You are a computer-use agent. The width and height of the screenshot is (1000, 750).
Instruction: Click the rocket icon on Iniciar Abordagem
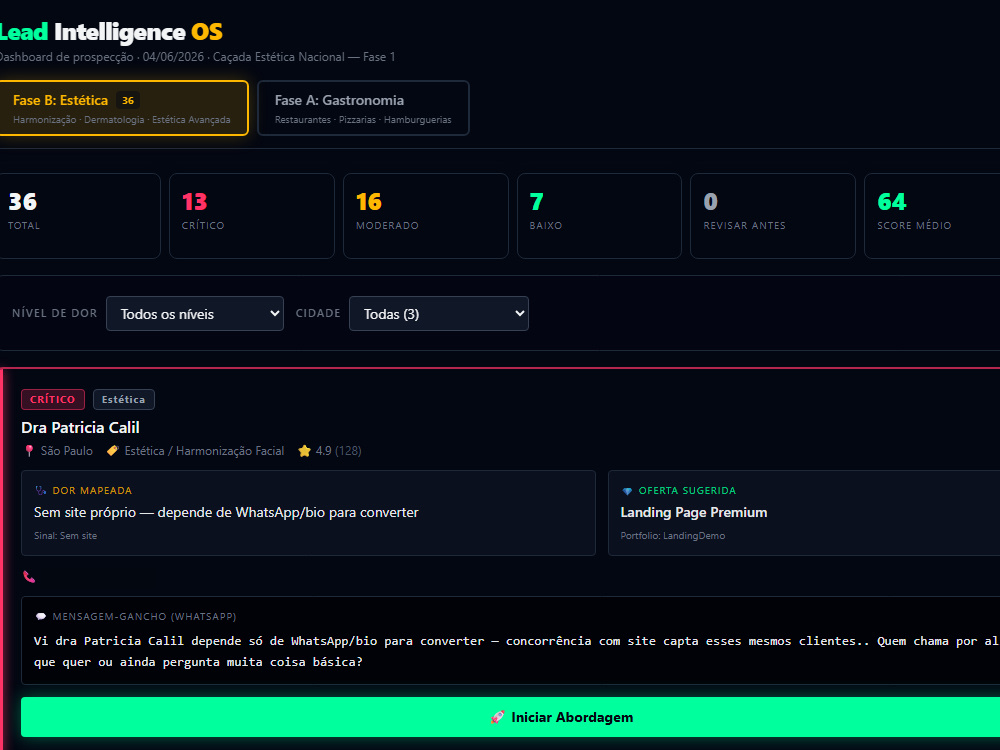click(497, 717)
